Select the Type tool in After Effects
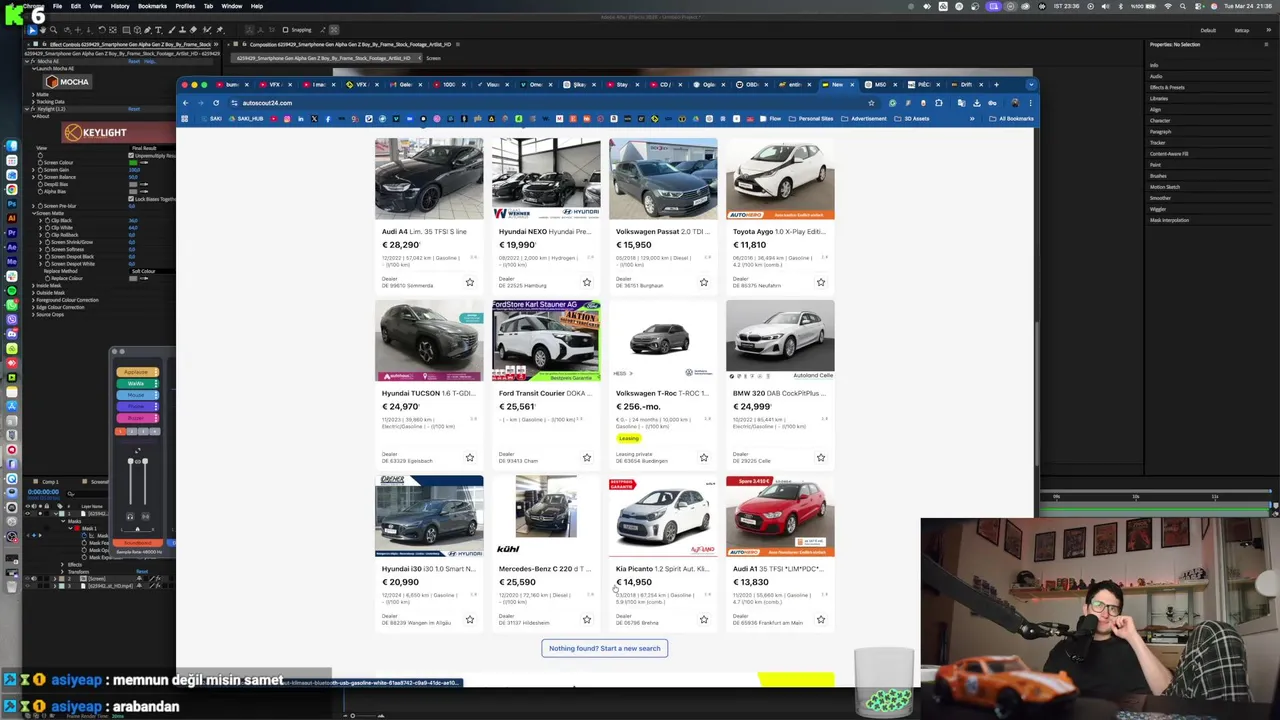1280x720 pixels. pyautogui.click(x=158, y=30)
